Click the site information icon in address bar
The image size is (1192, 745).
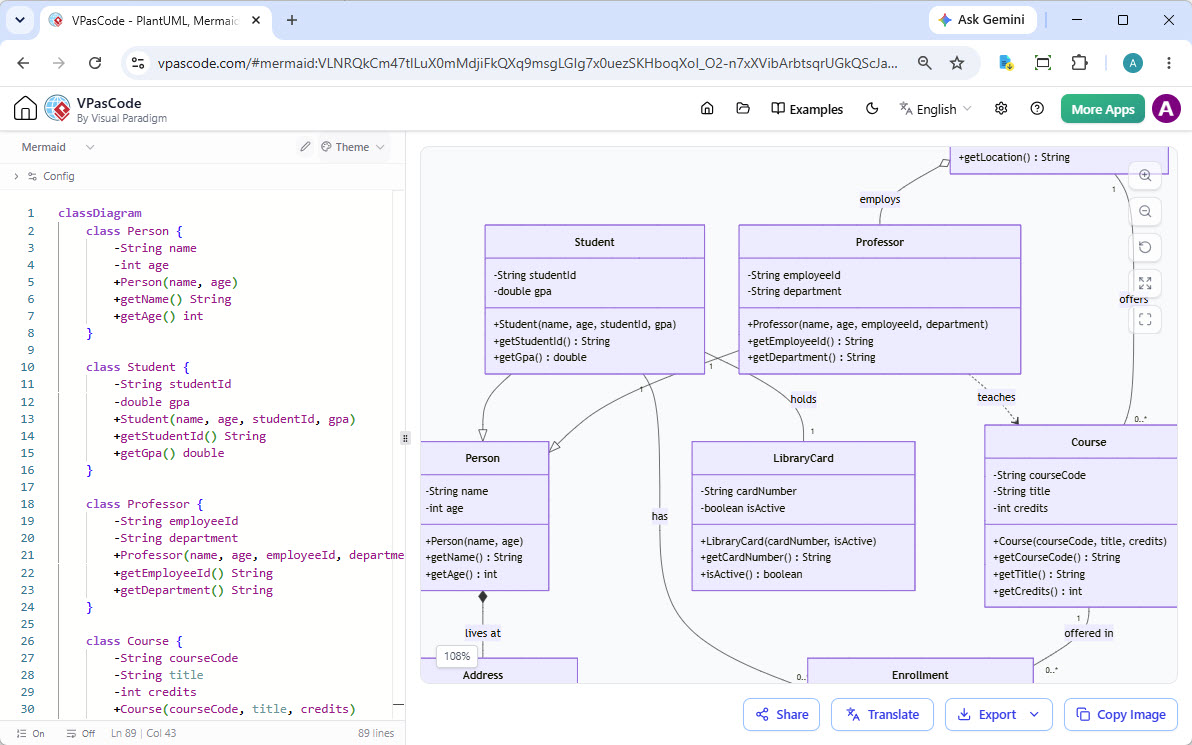[138, 63]
